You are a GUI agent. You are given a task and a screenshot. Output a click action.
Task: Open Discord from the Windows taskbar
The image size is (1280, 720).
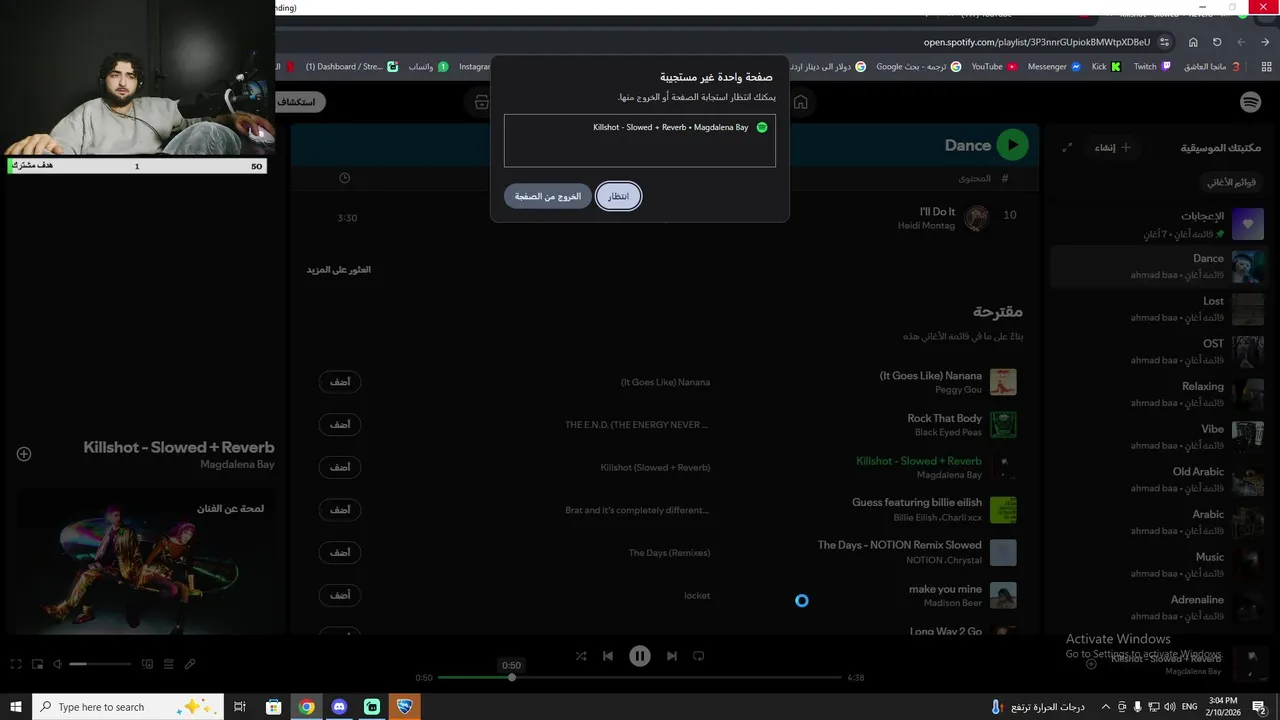pos(339,707)
